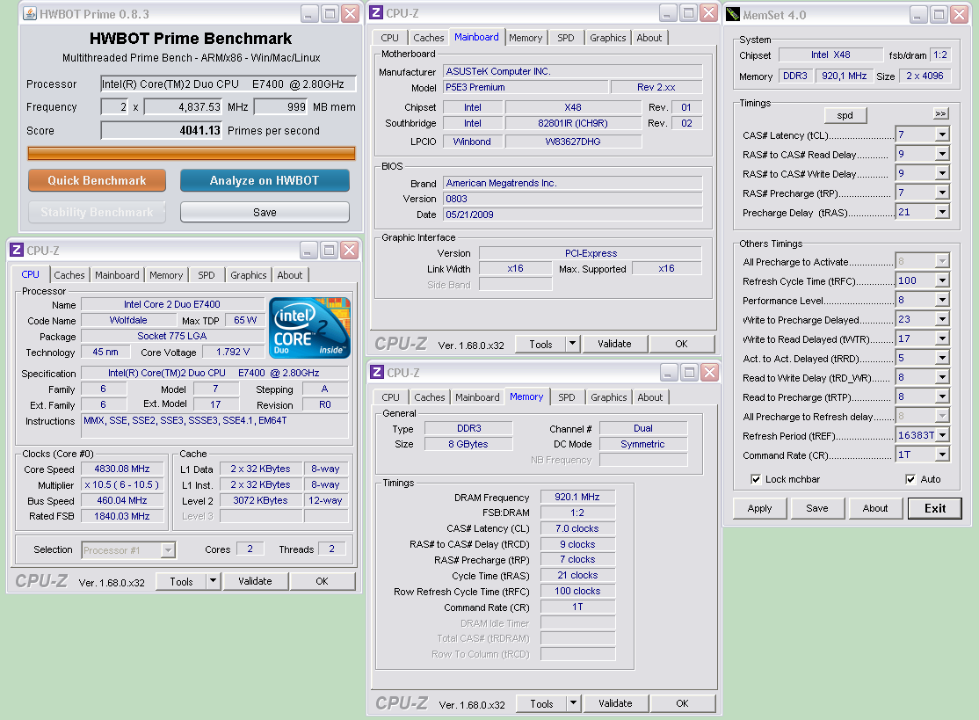
Task: Open Graphics tab in CPU window
Action: click(x=248, y=275)
